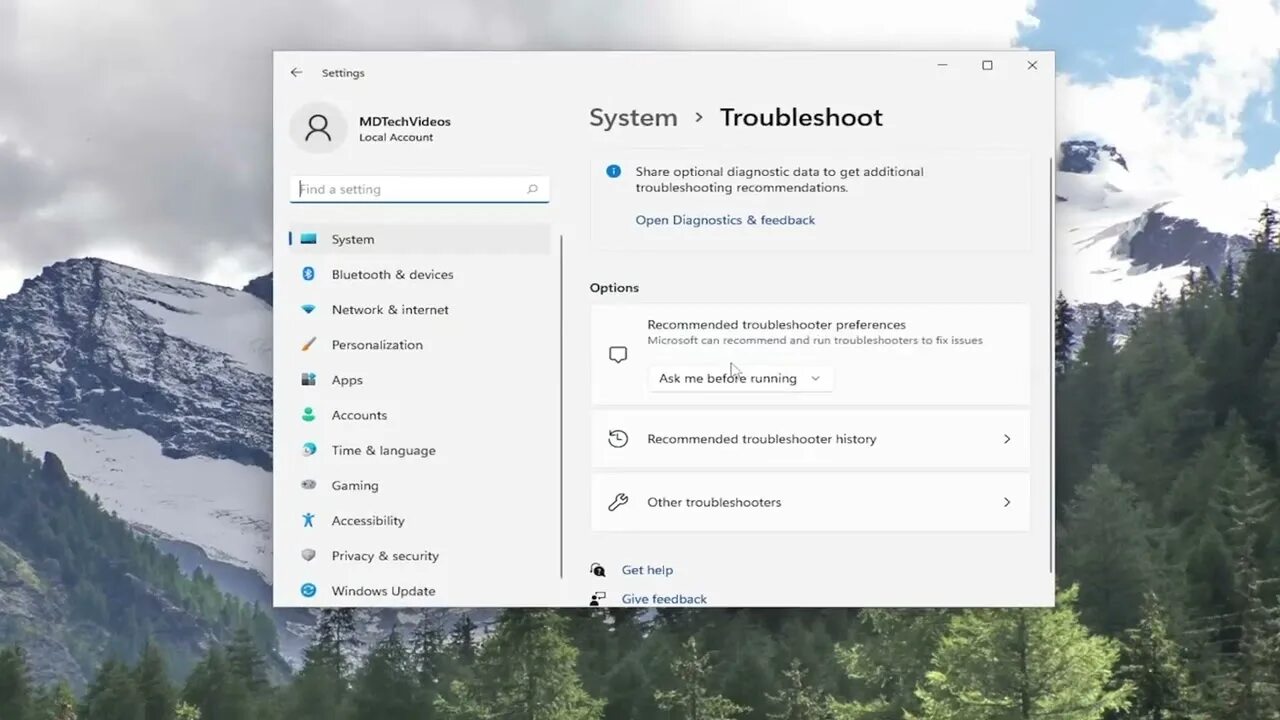Open Bluetooth & devices settings
This screenshot has height=720, width=1280.
tap(420, 274)
